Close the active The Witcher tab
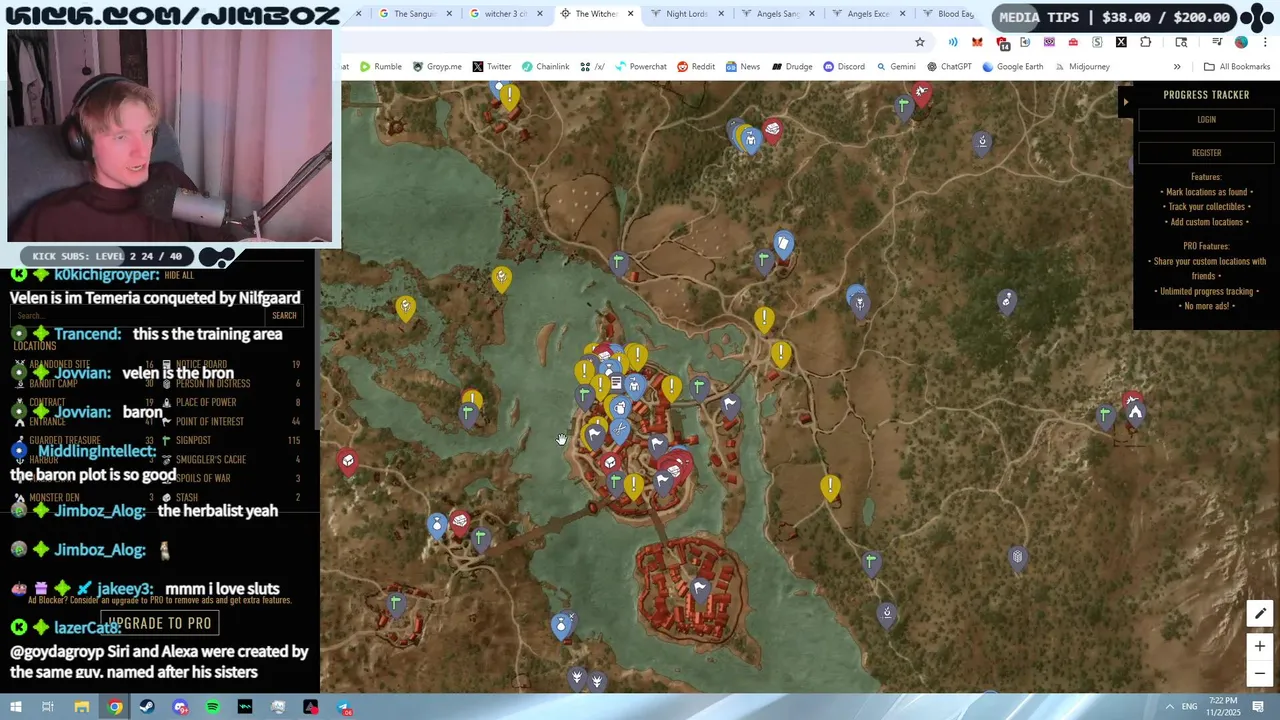The height and width of the screenshot is (720, 1280). coord(631,14)
